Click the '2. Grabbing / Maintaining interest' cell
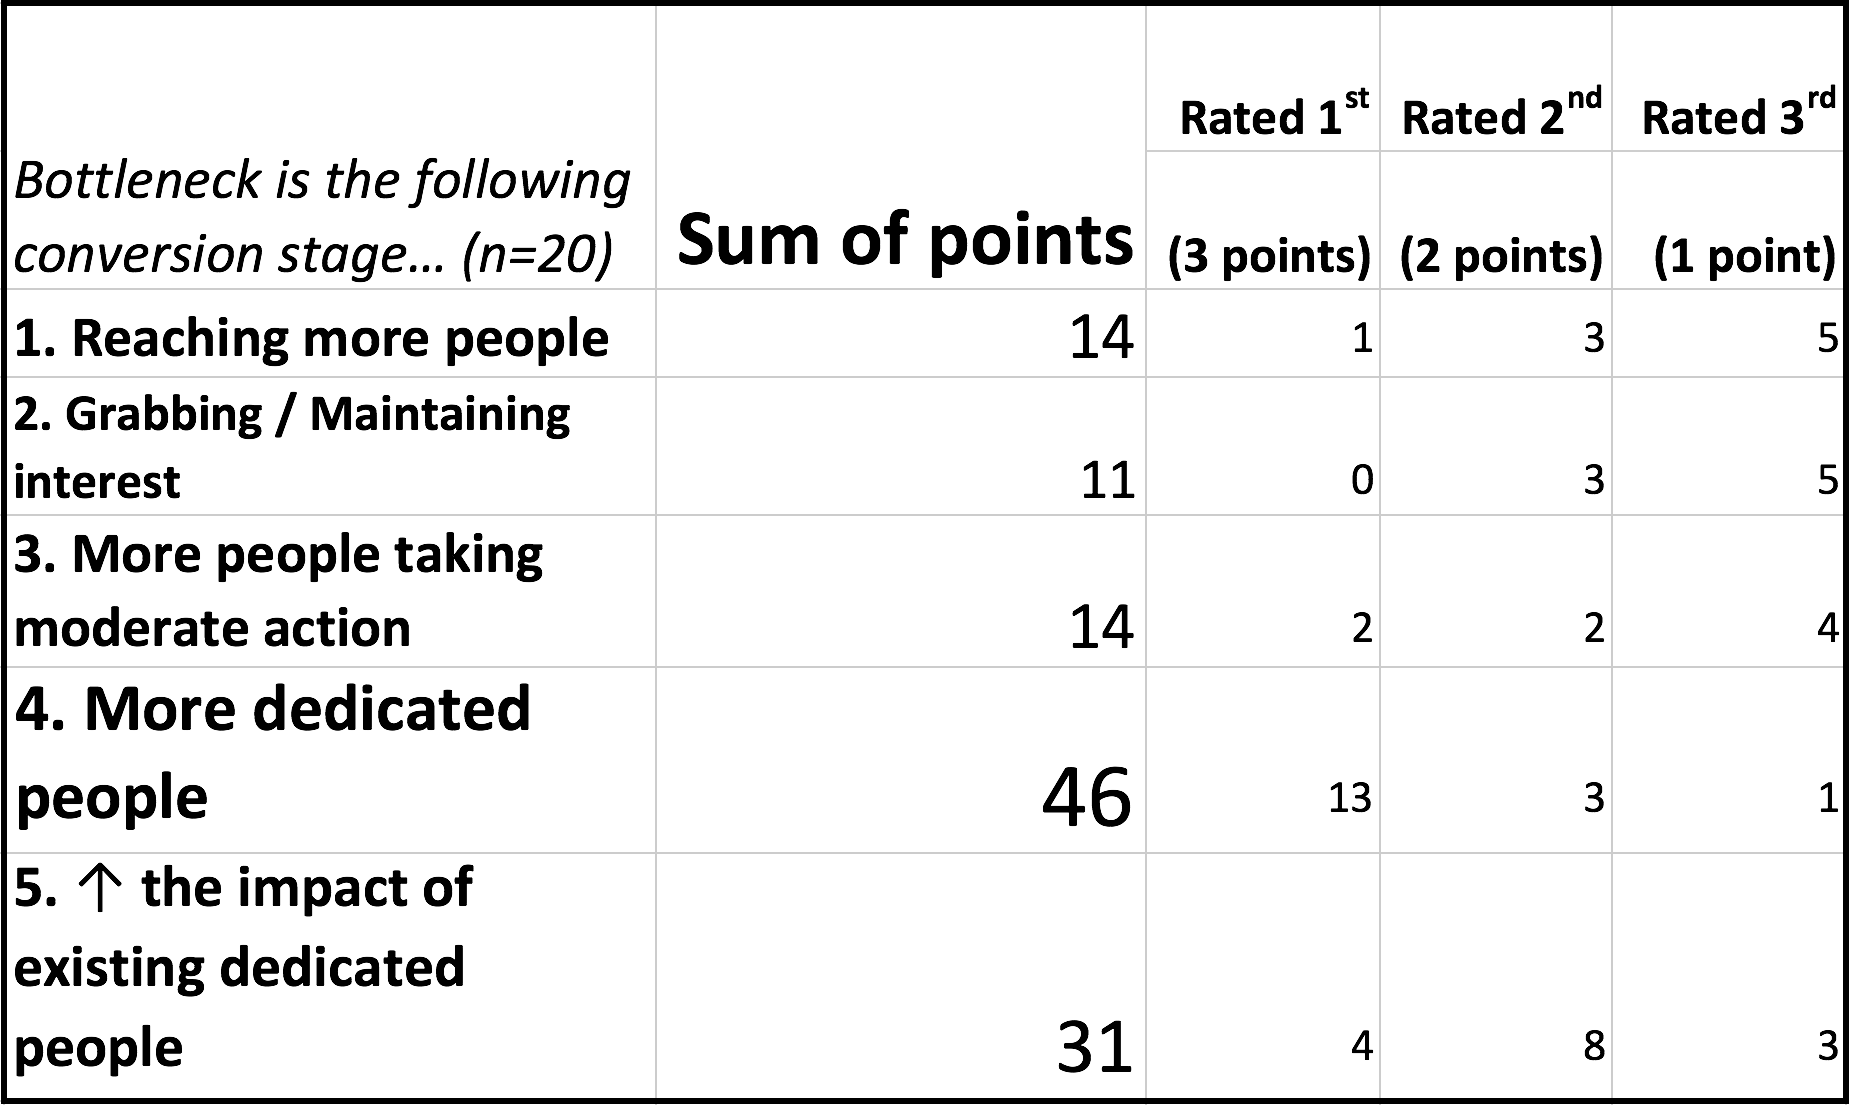The width and height of the screenshot is (1849, 1105). 331,447
